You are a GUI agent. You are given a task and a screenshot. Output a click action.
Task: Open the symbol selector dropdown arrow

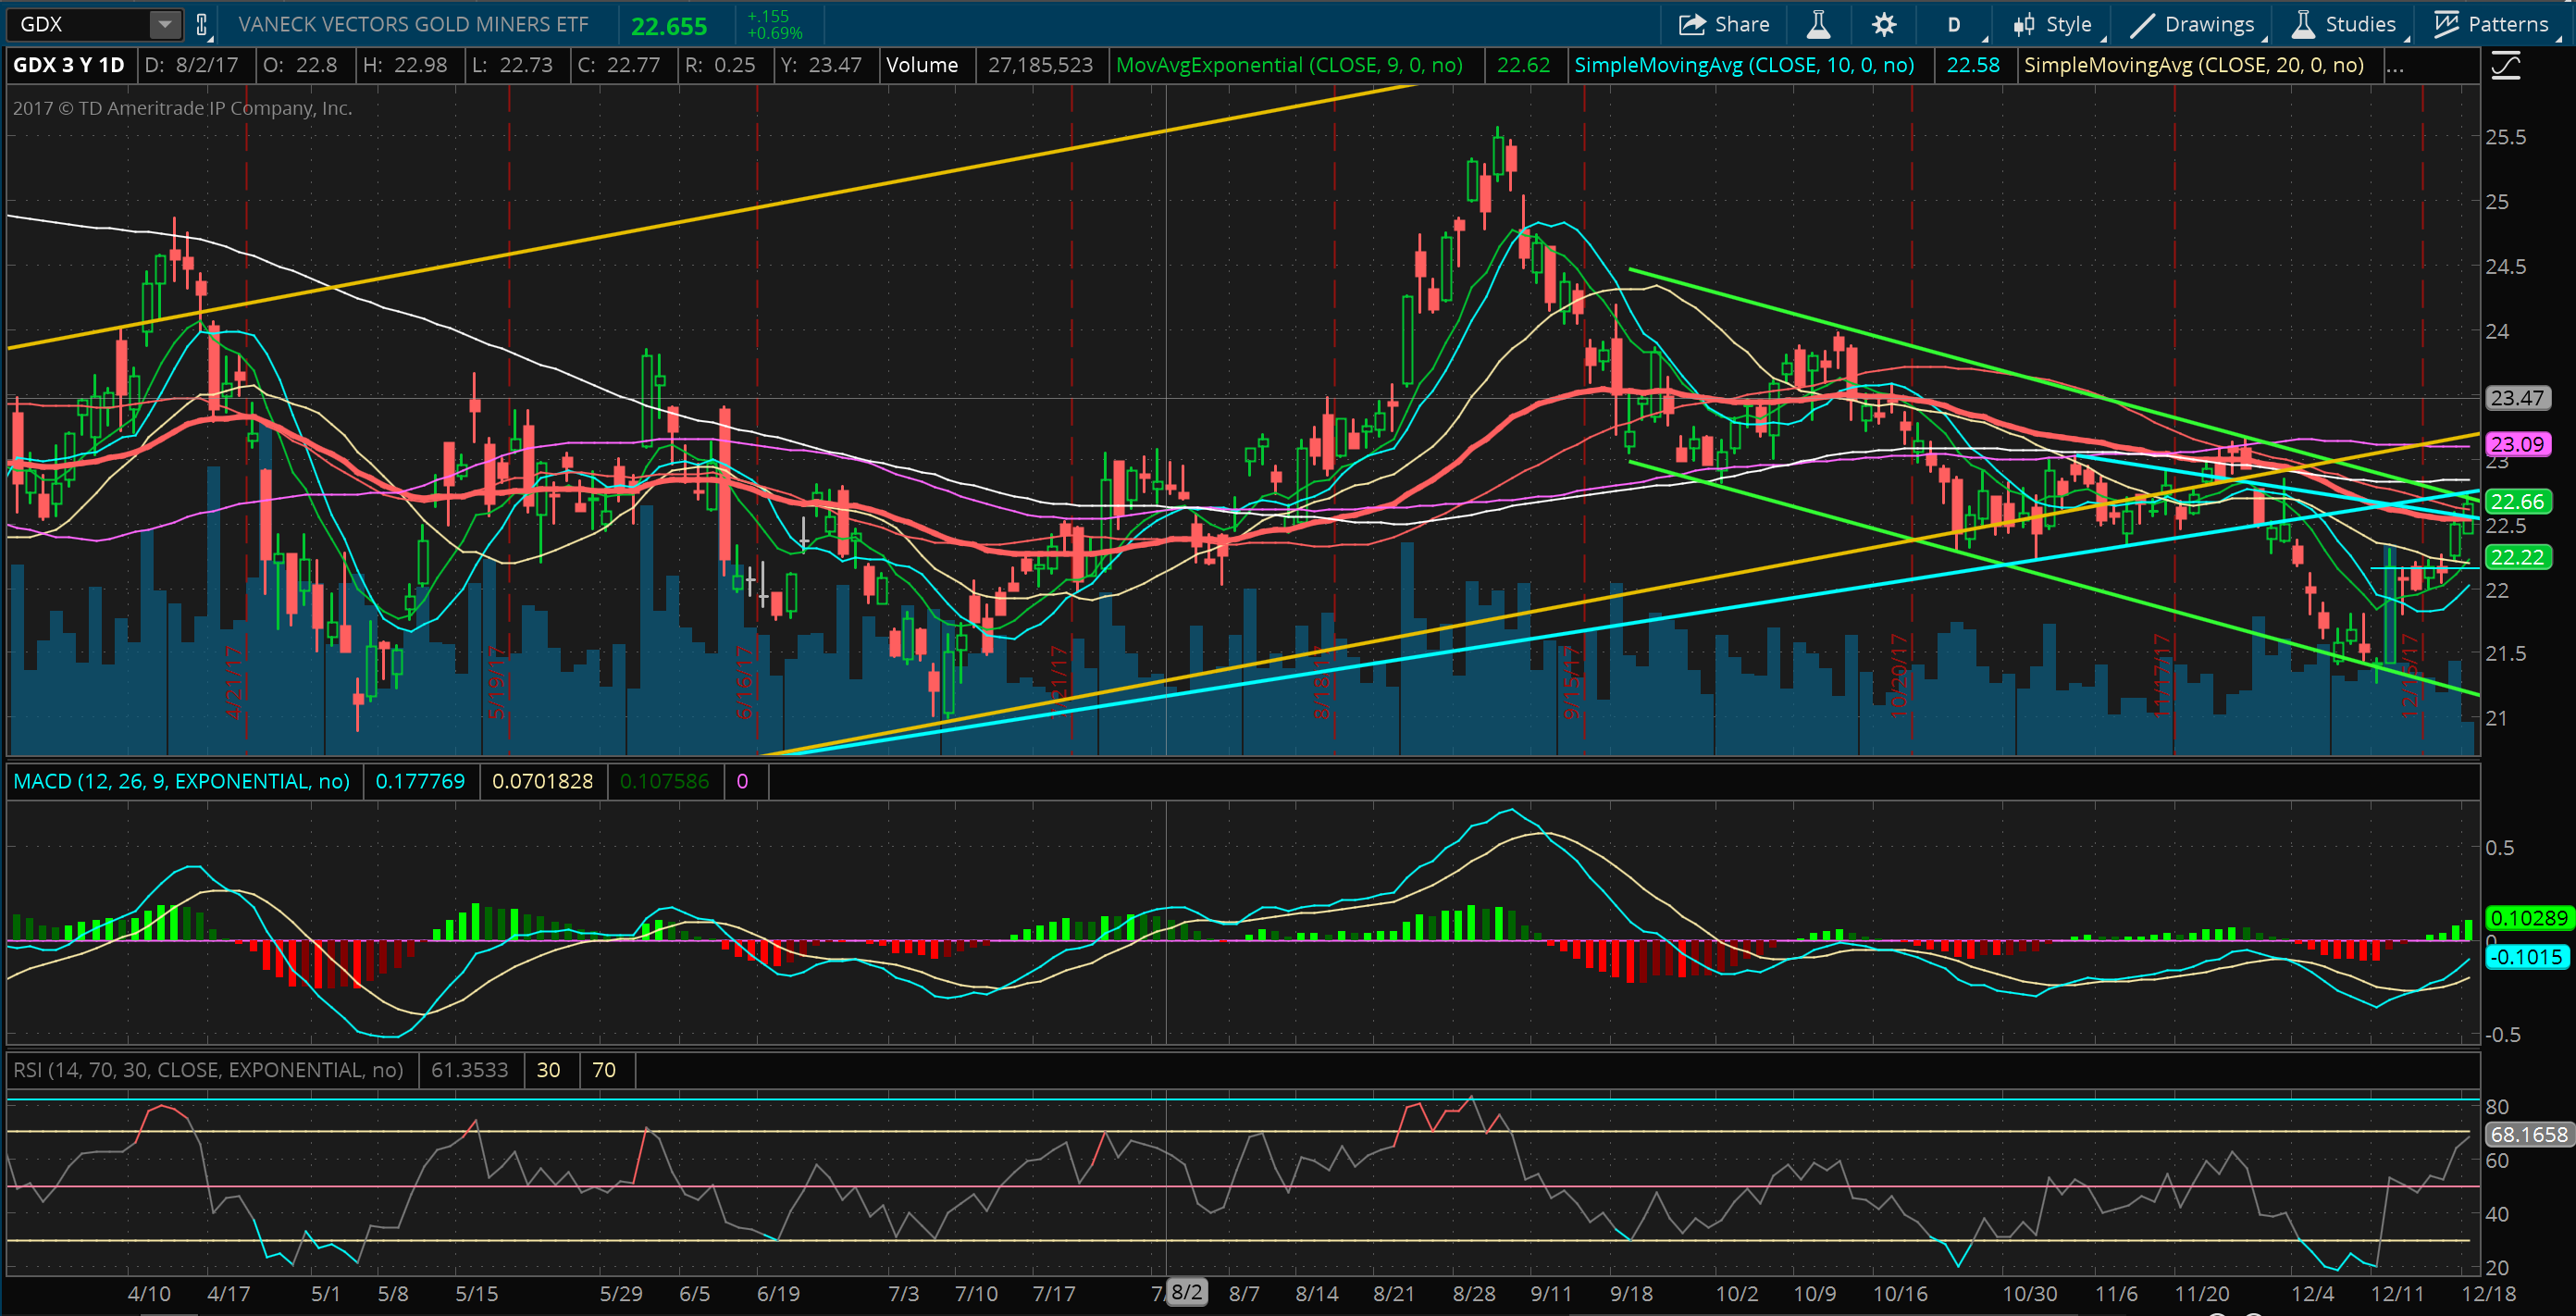(165, 24)
